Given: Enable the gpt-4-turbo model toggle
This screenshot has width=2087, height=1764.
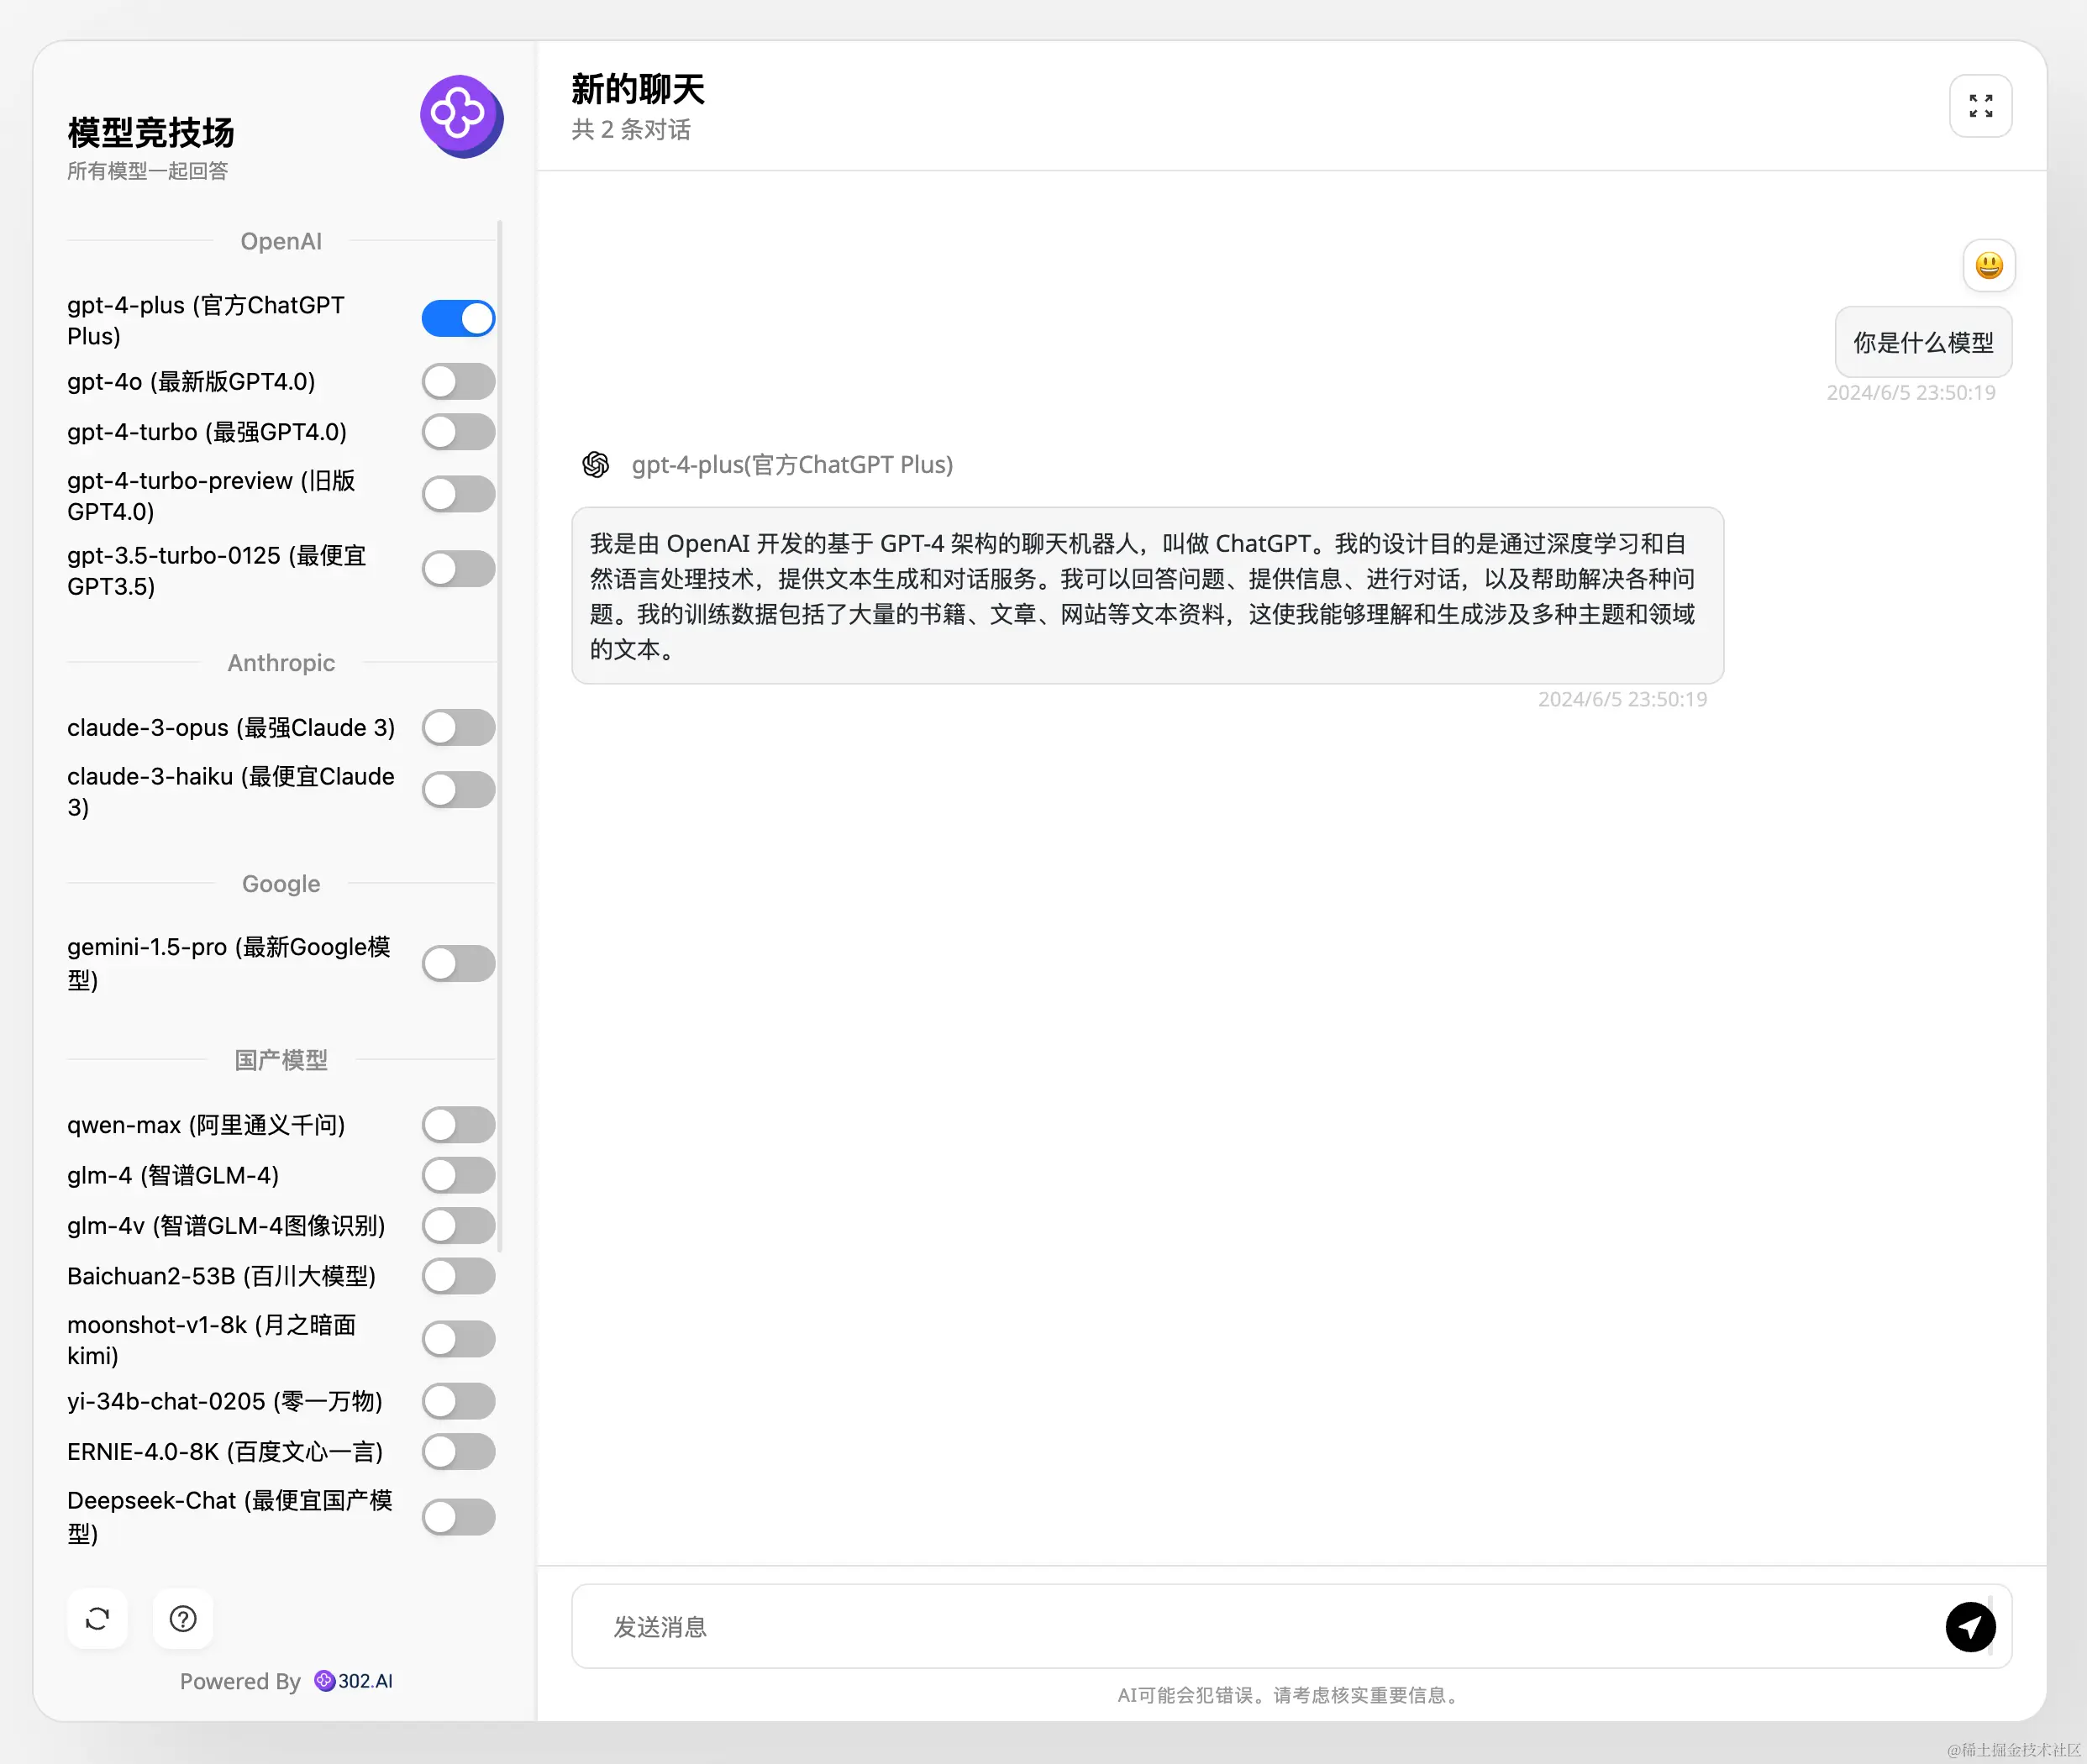Looking at the screenshot, I should [458, 432].
